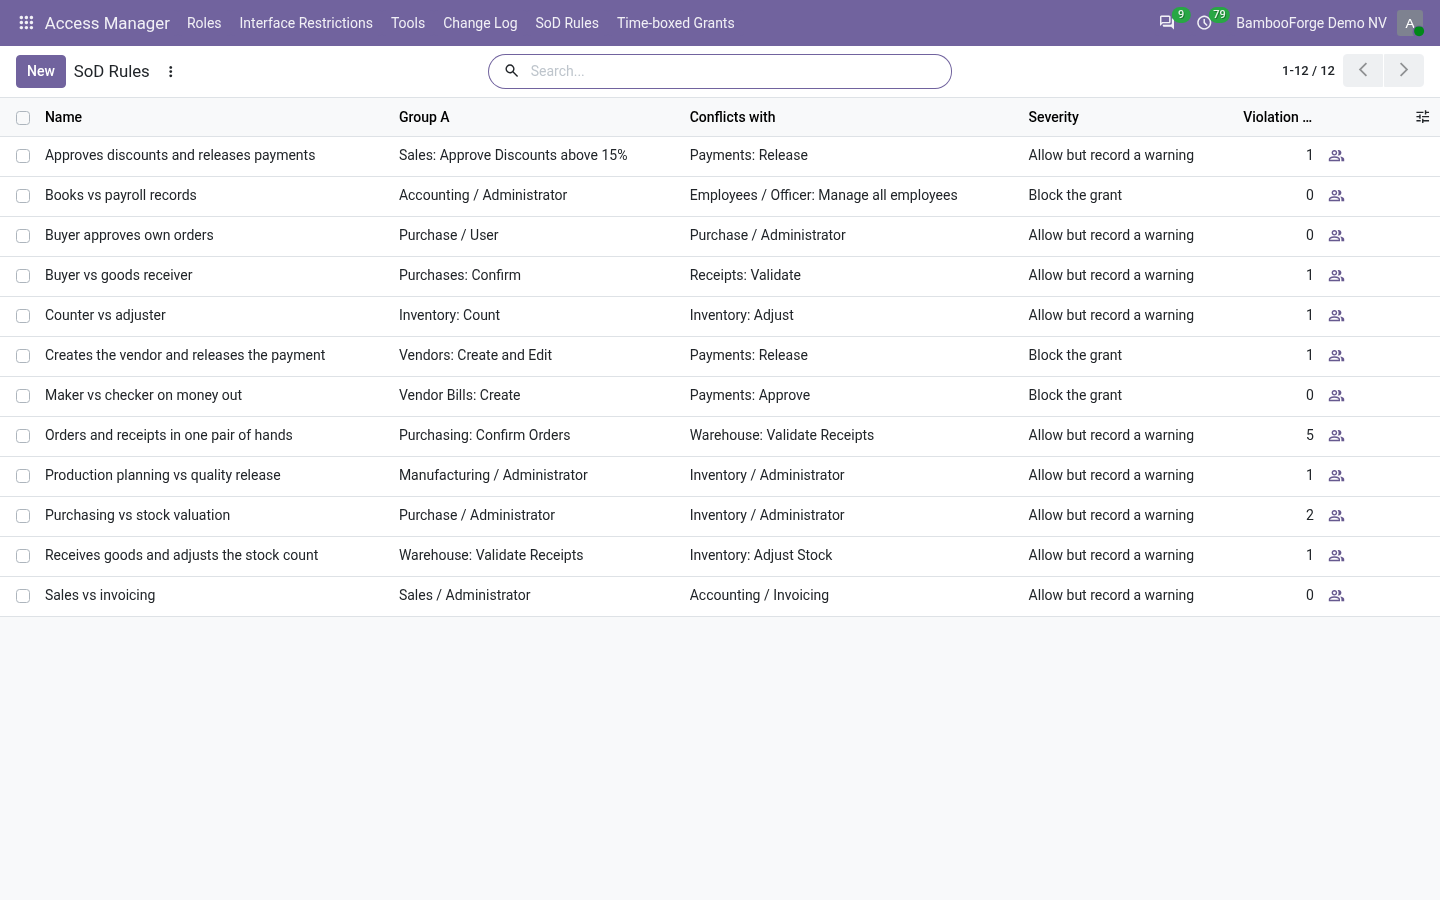The width and height of the screenshot is (1440, 900).
Task: Open the Roles menu
Action: coord(204,22)
